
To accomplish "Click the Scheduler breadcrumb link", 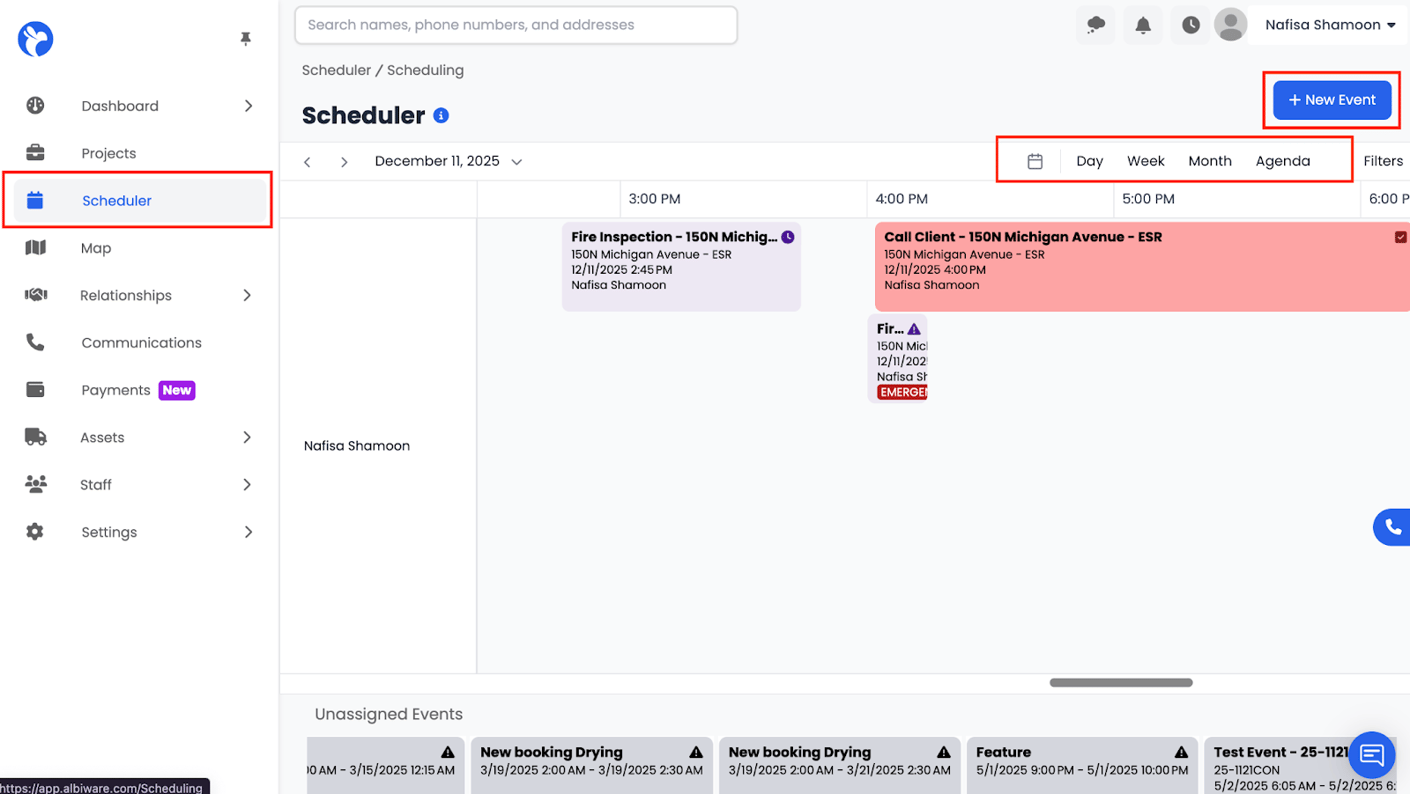I will (336, 70).
